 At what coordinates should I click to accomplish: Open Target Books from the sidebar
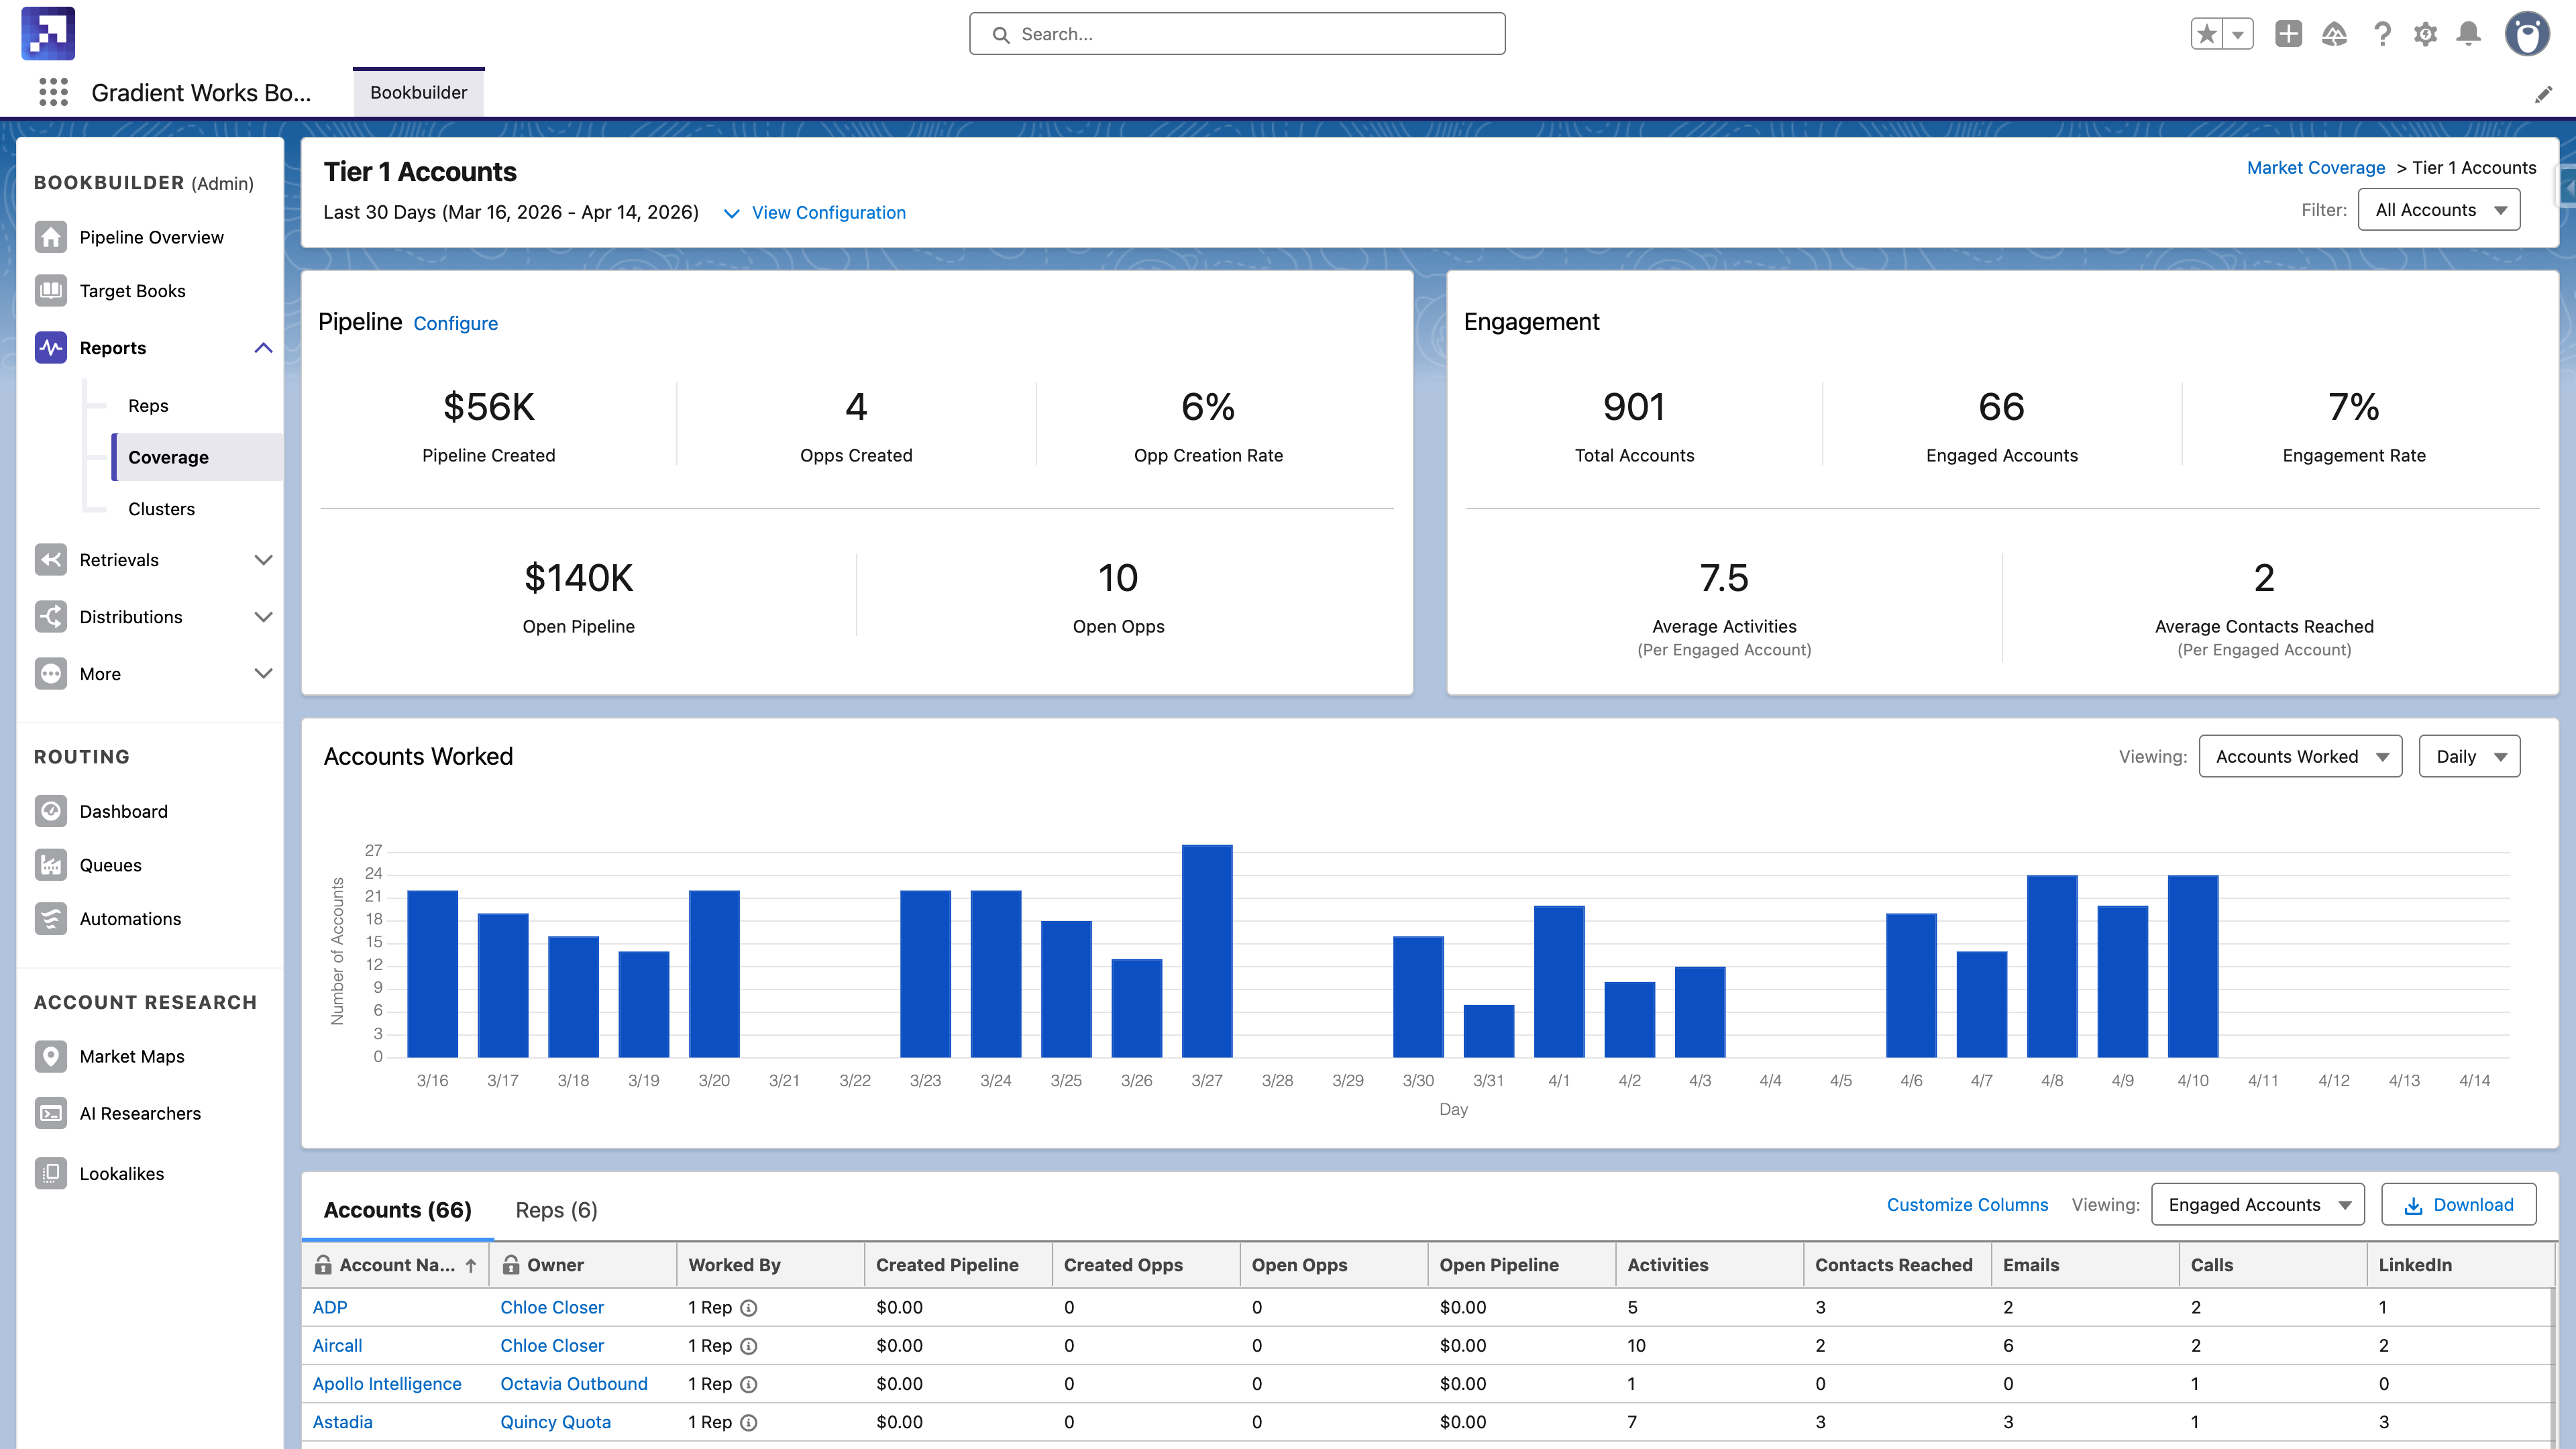(52, 291)
